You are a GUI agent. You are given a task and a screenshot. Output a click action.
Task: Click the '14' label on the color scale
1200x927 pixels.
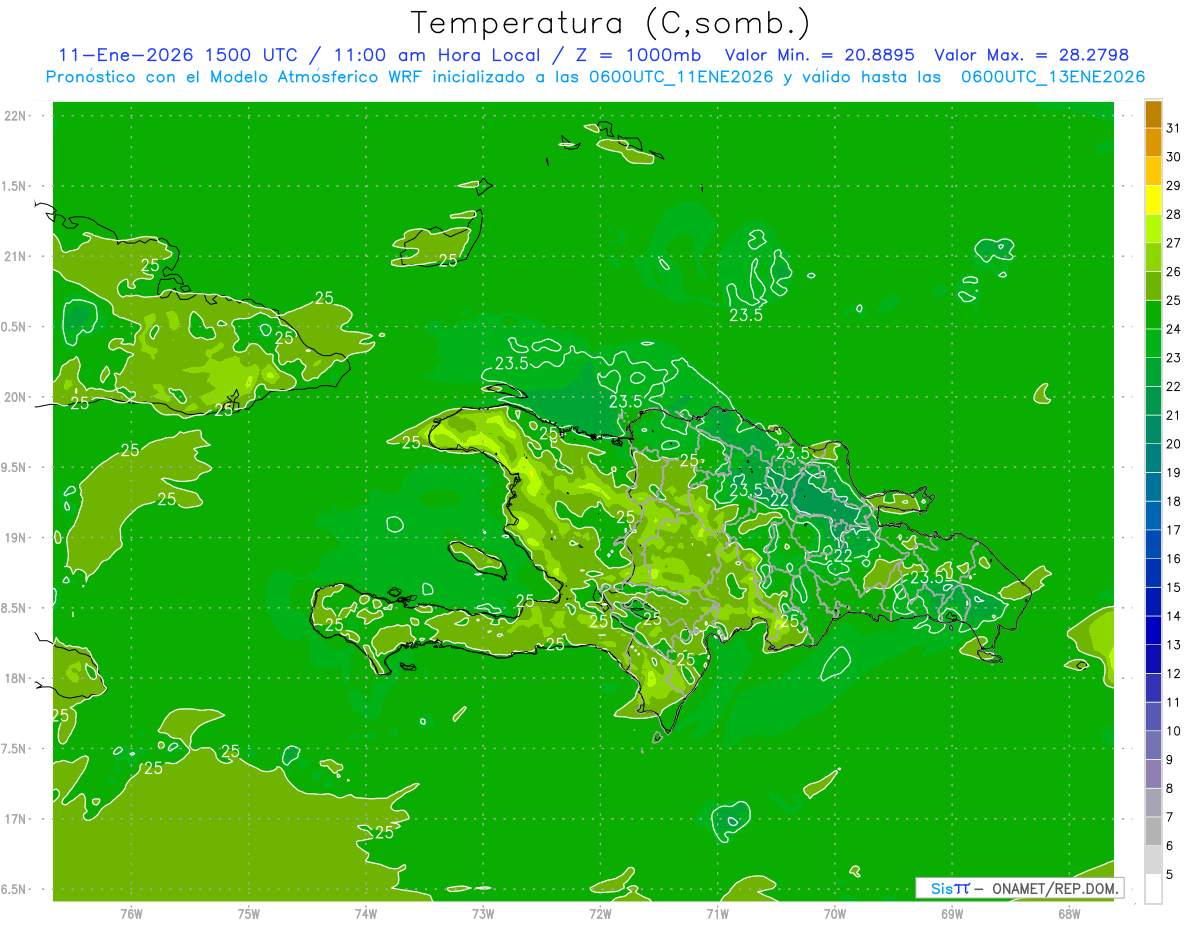(1173, 616)
